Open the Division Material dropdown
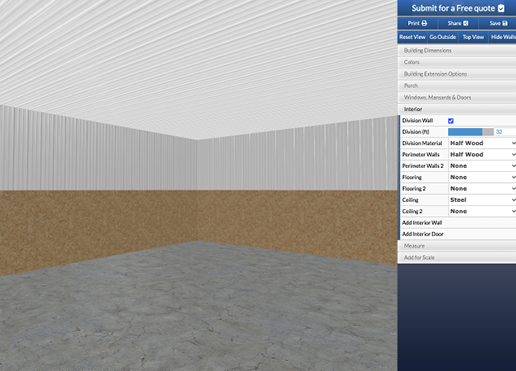Image resolution: width=516 pixels, height=371 pixels. [482, 143]
